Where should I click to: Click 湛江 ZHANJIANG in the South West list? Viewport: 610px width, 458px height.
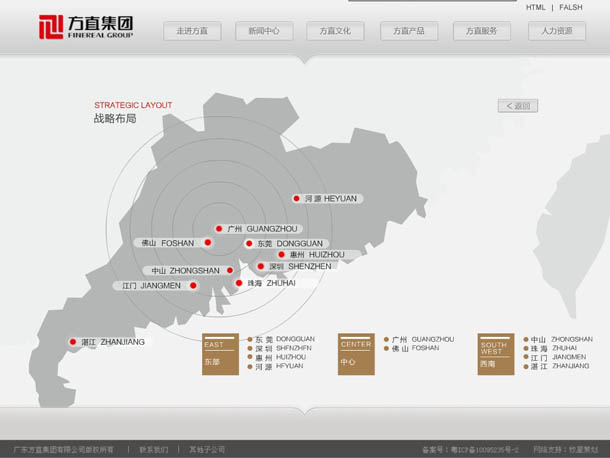click(556, 366)
